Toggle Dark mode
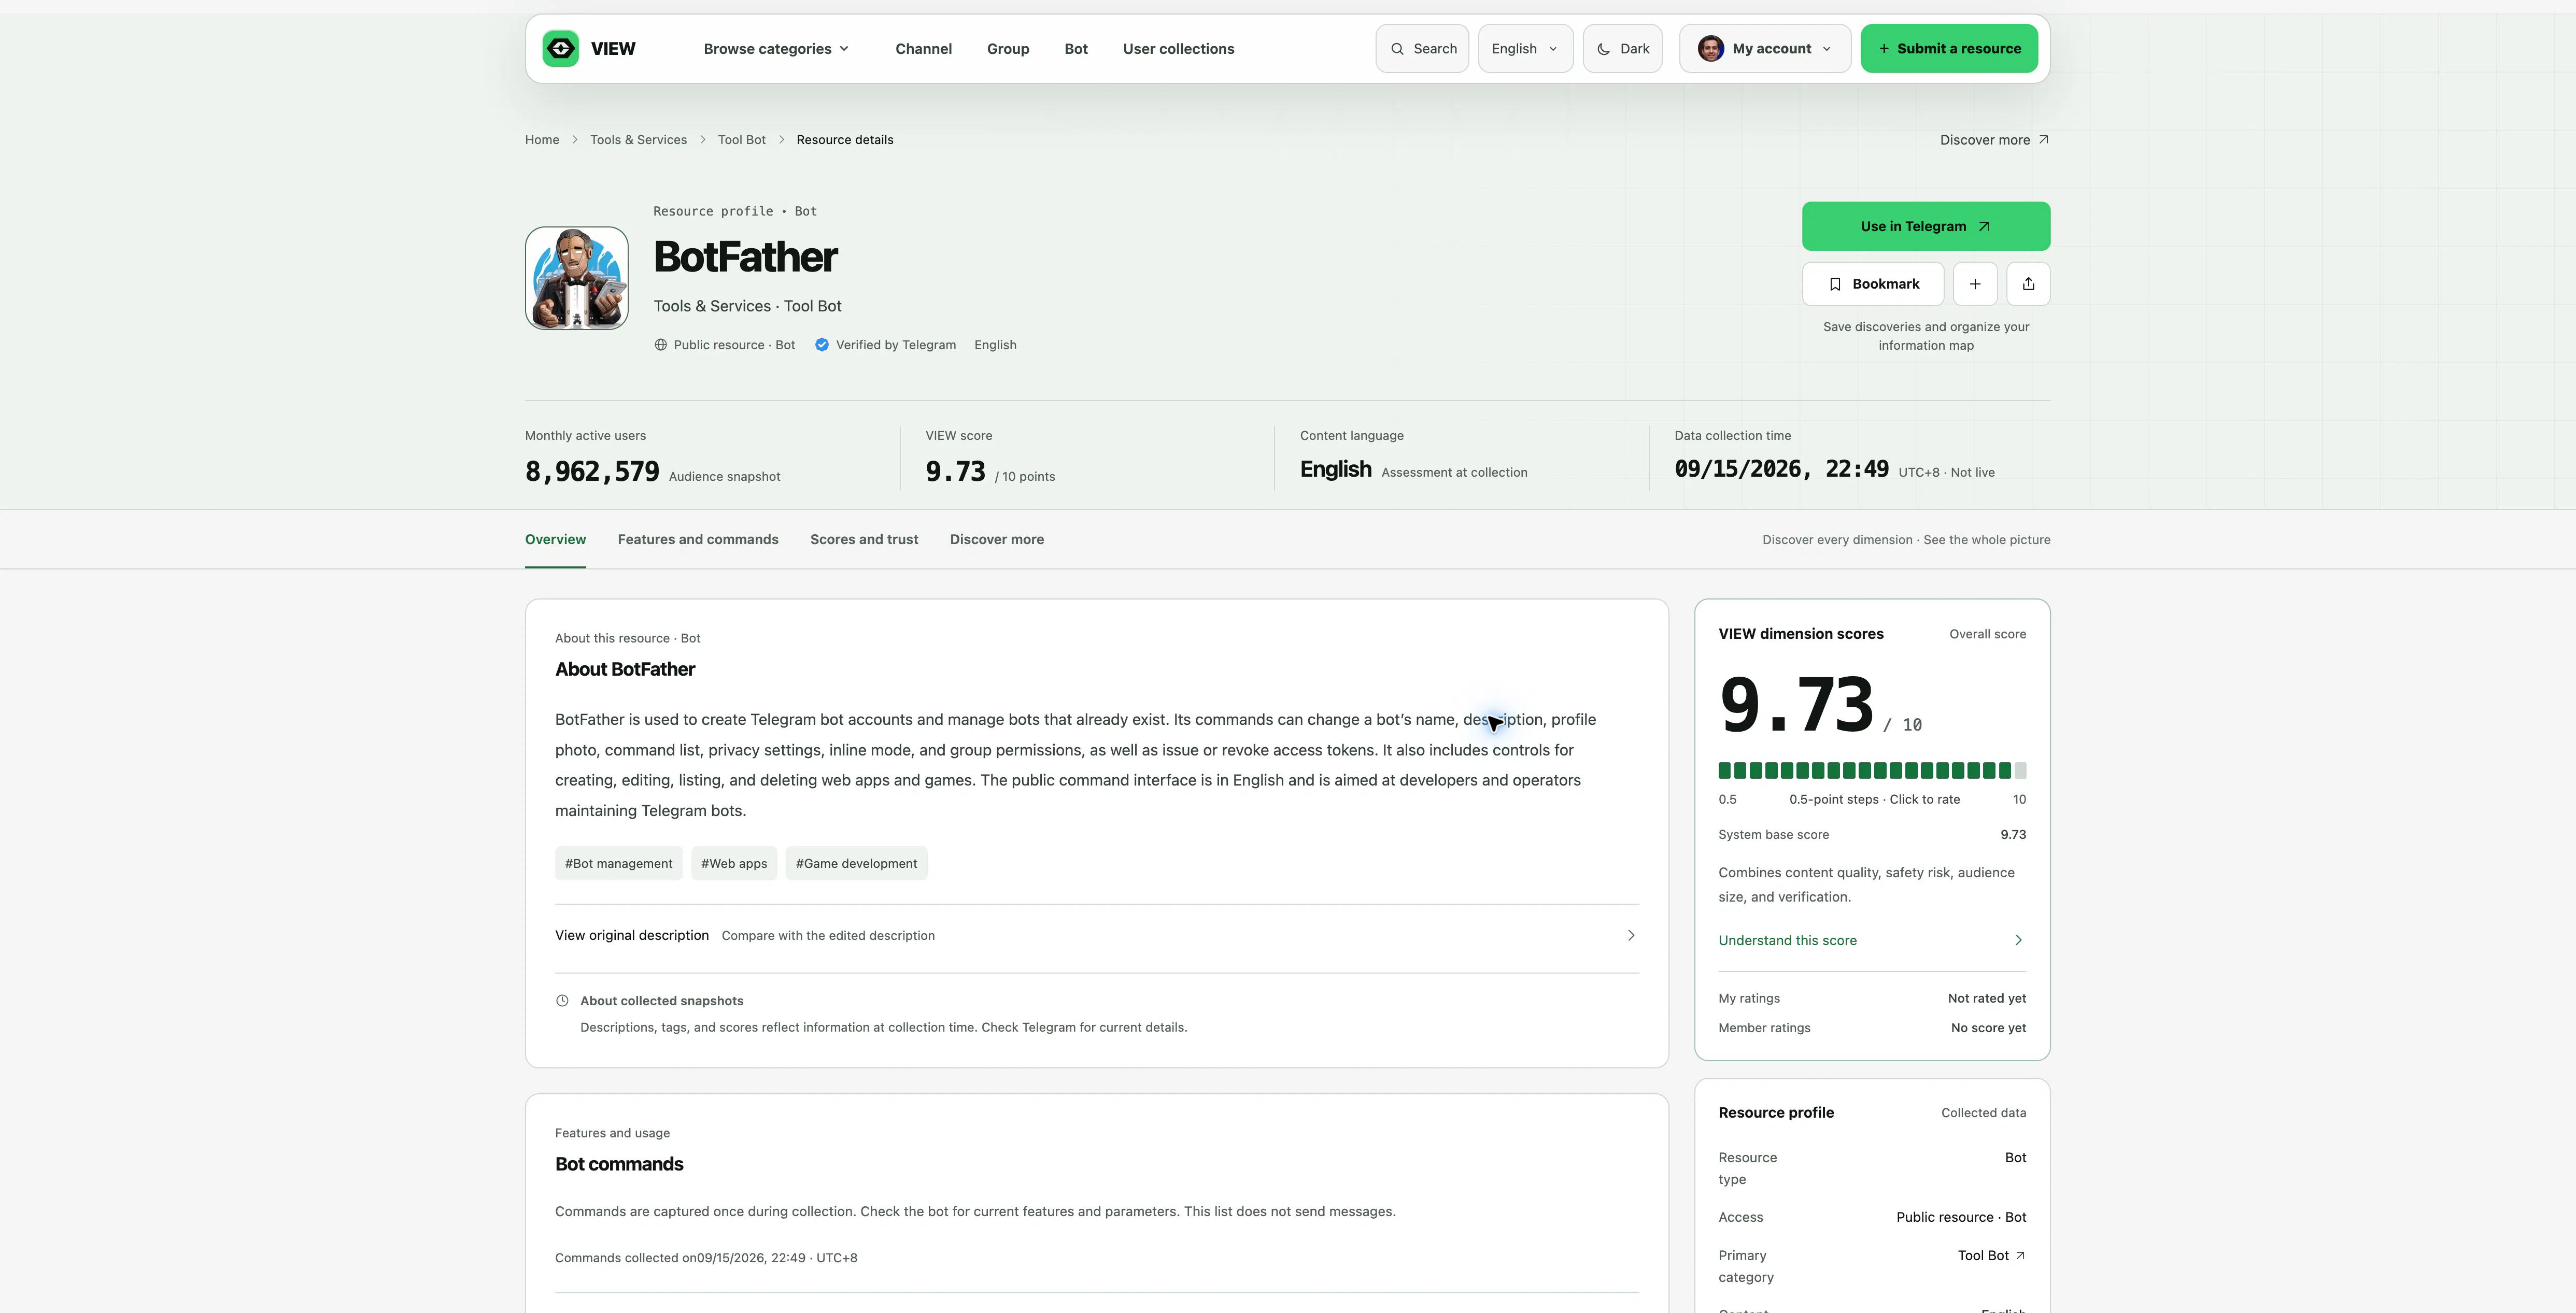The height and width of the screenshot is (1313, 2576). [1622, 48]
